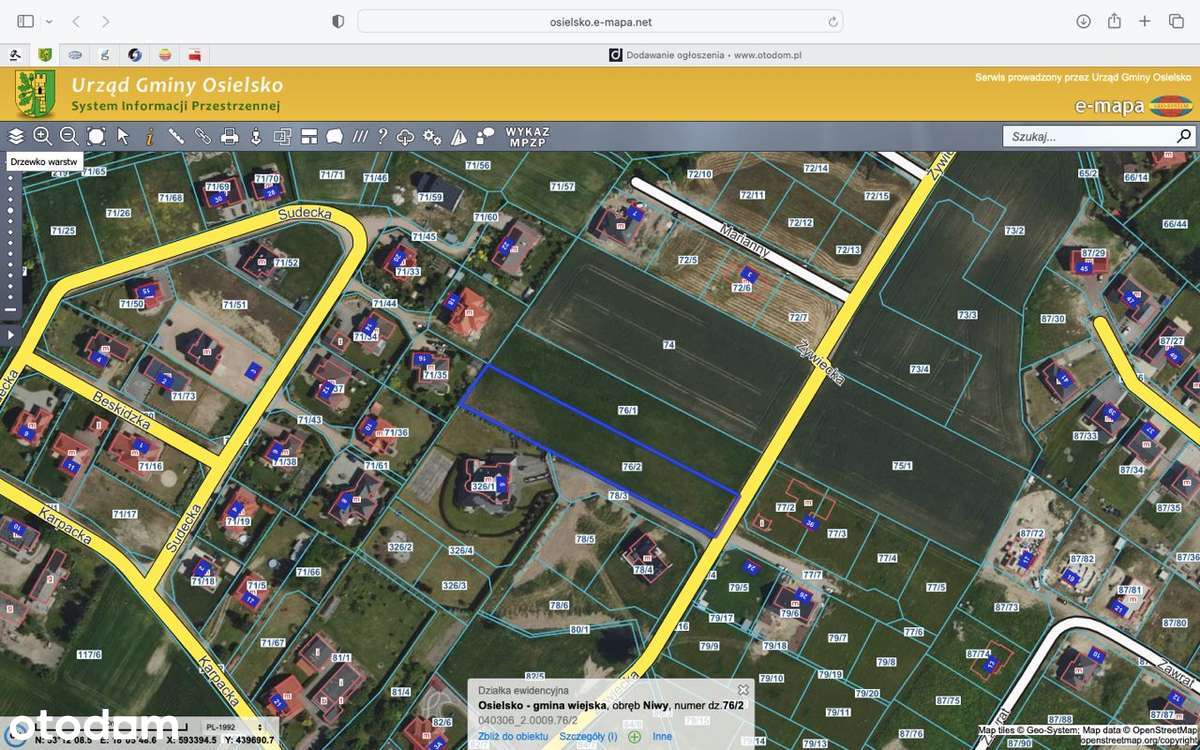Click the cloud download data icon
The image size is (1200, 750).
(406, 136)
